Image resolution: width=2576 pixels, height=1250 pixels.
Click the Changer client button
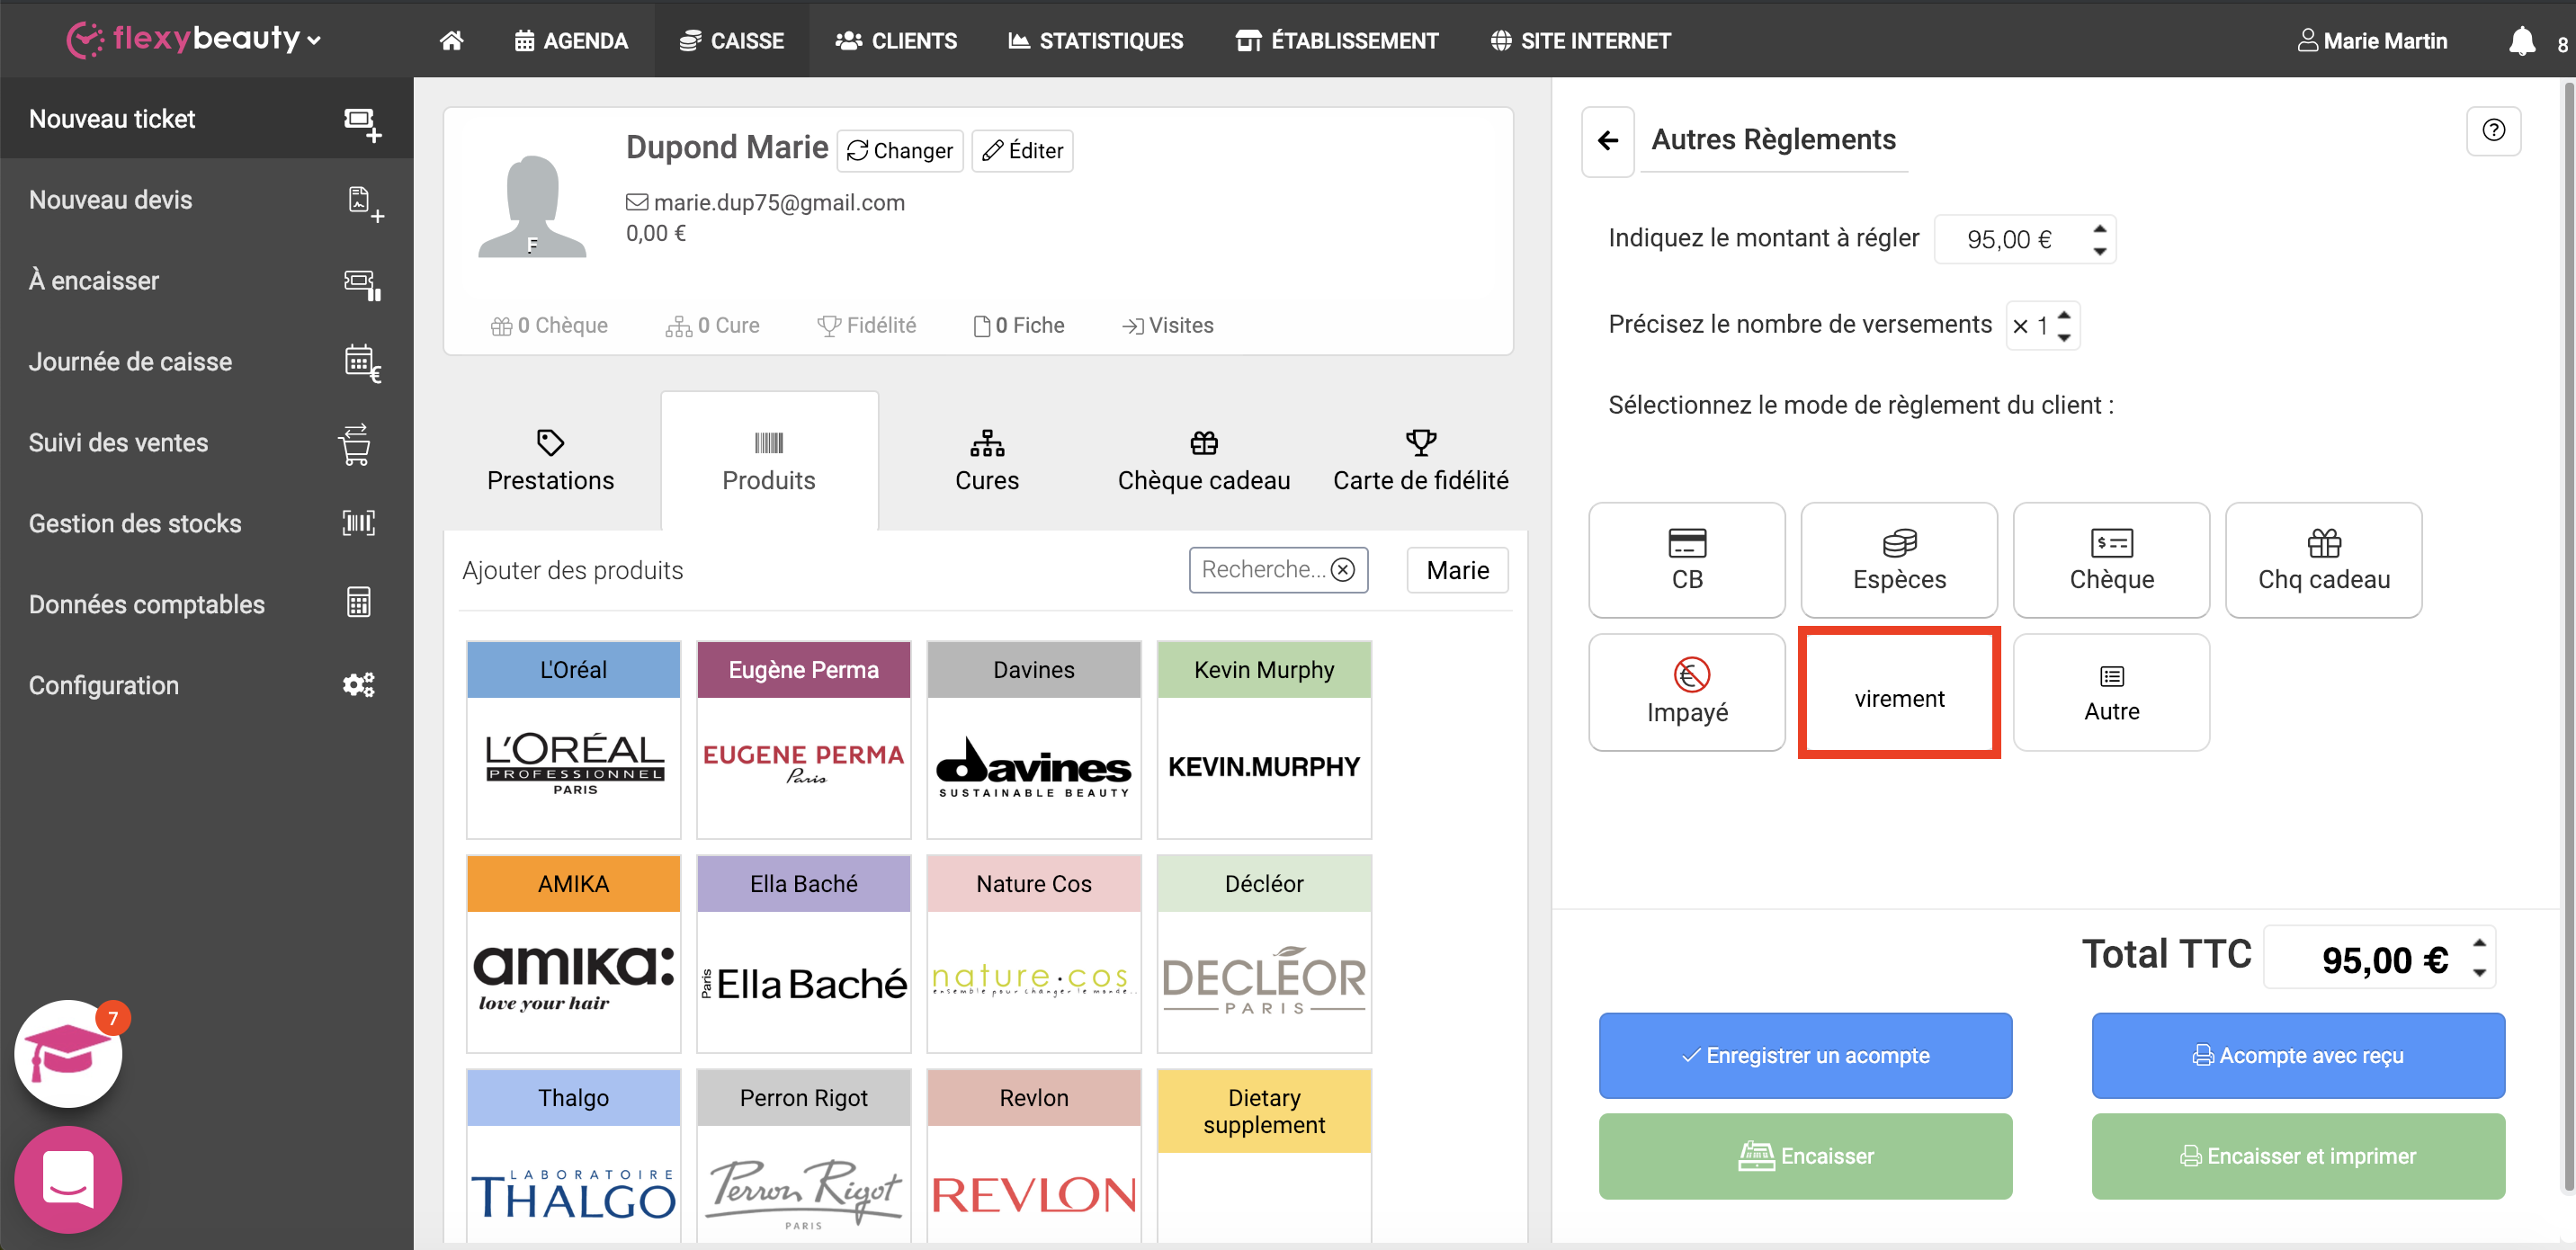coord(899,151)
